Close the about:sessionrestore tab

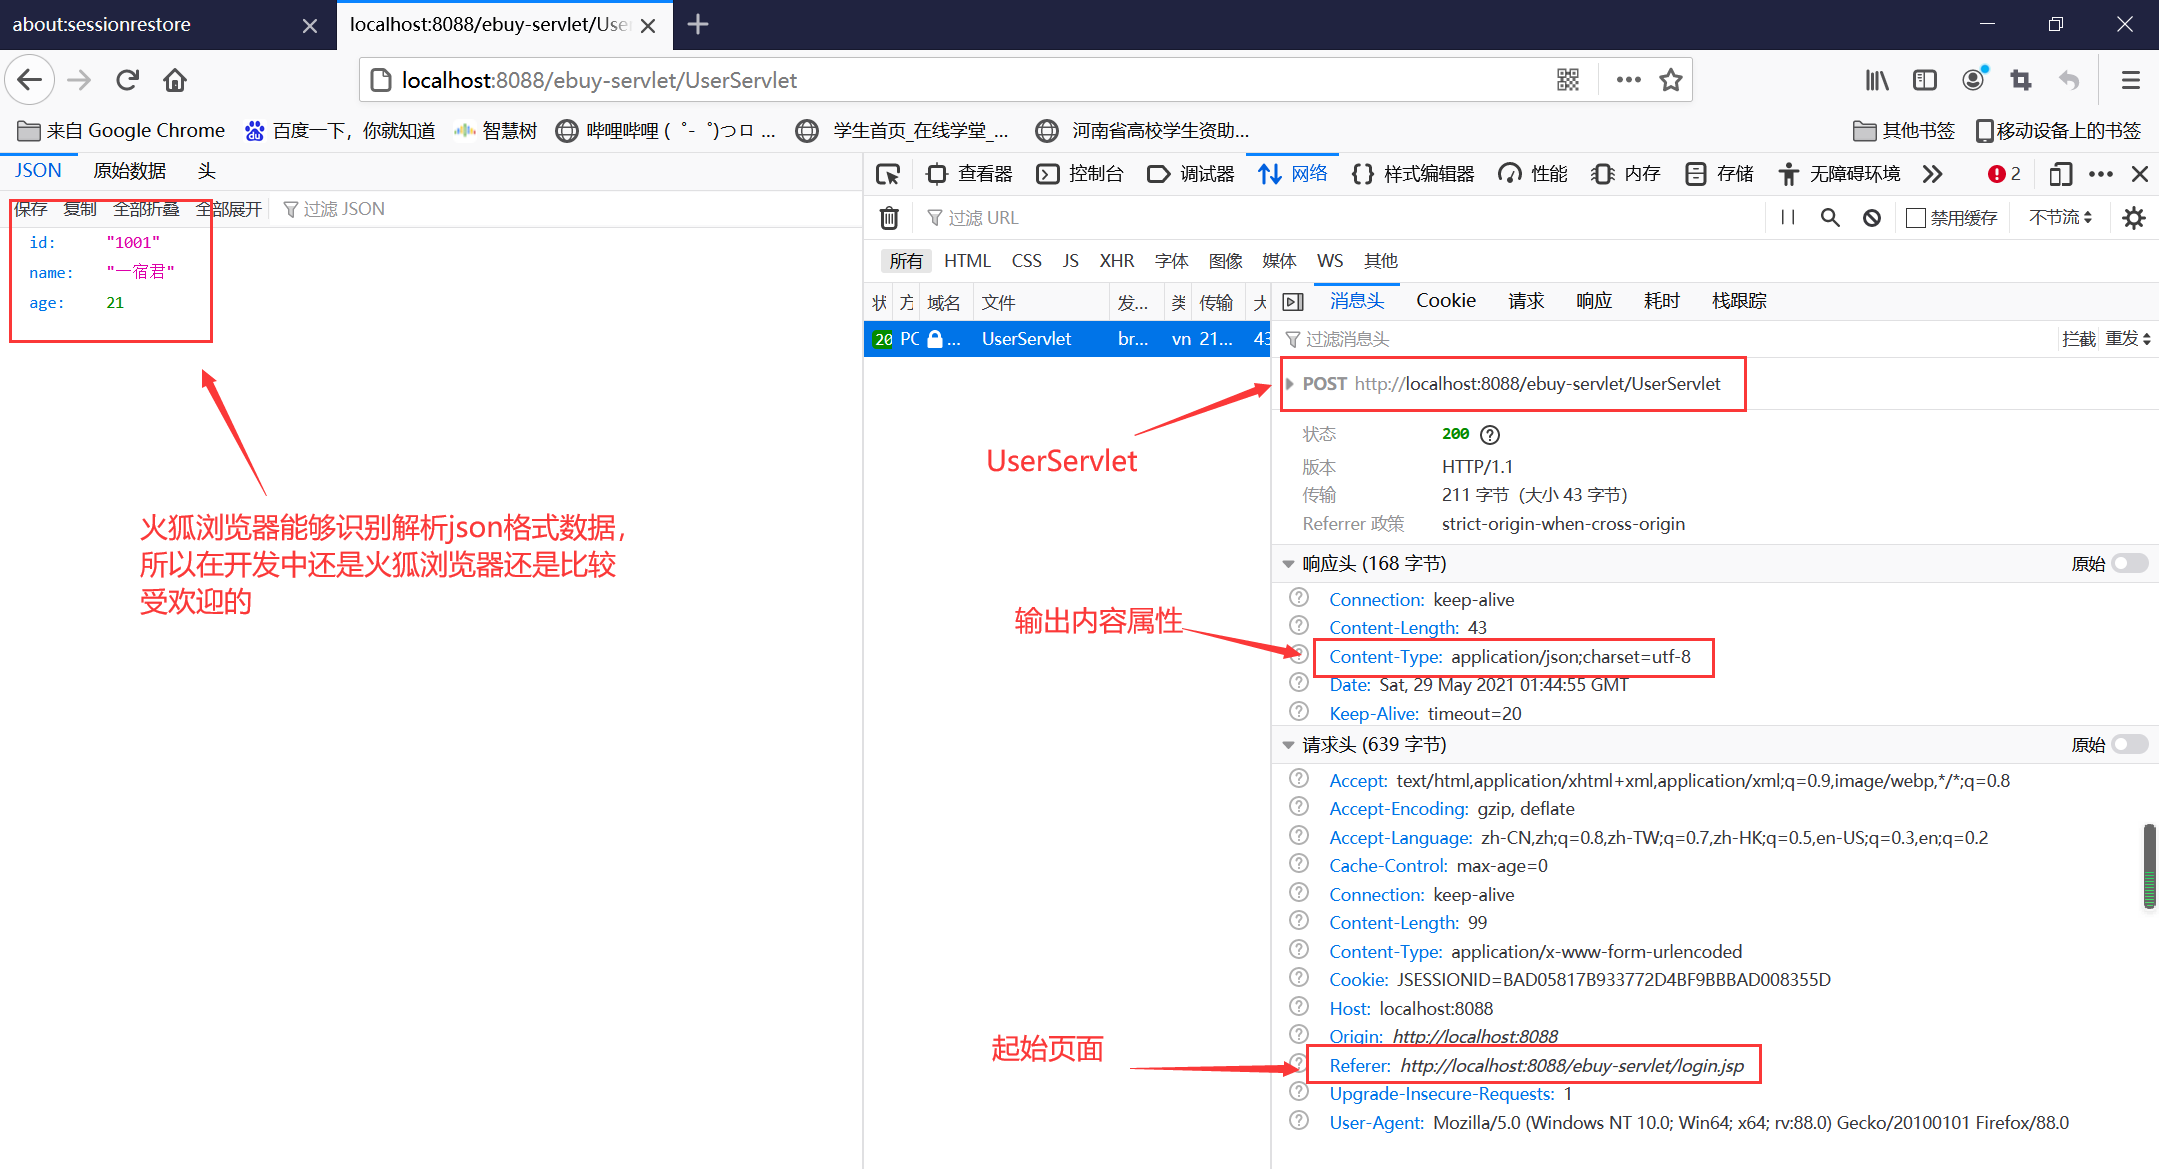[310, 25]
